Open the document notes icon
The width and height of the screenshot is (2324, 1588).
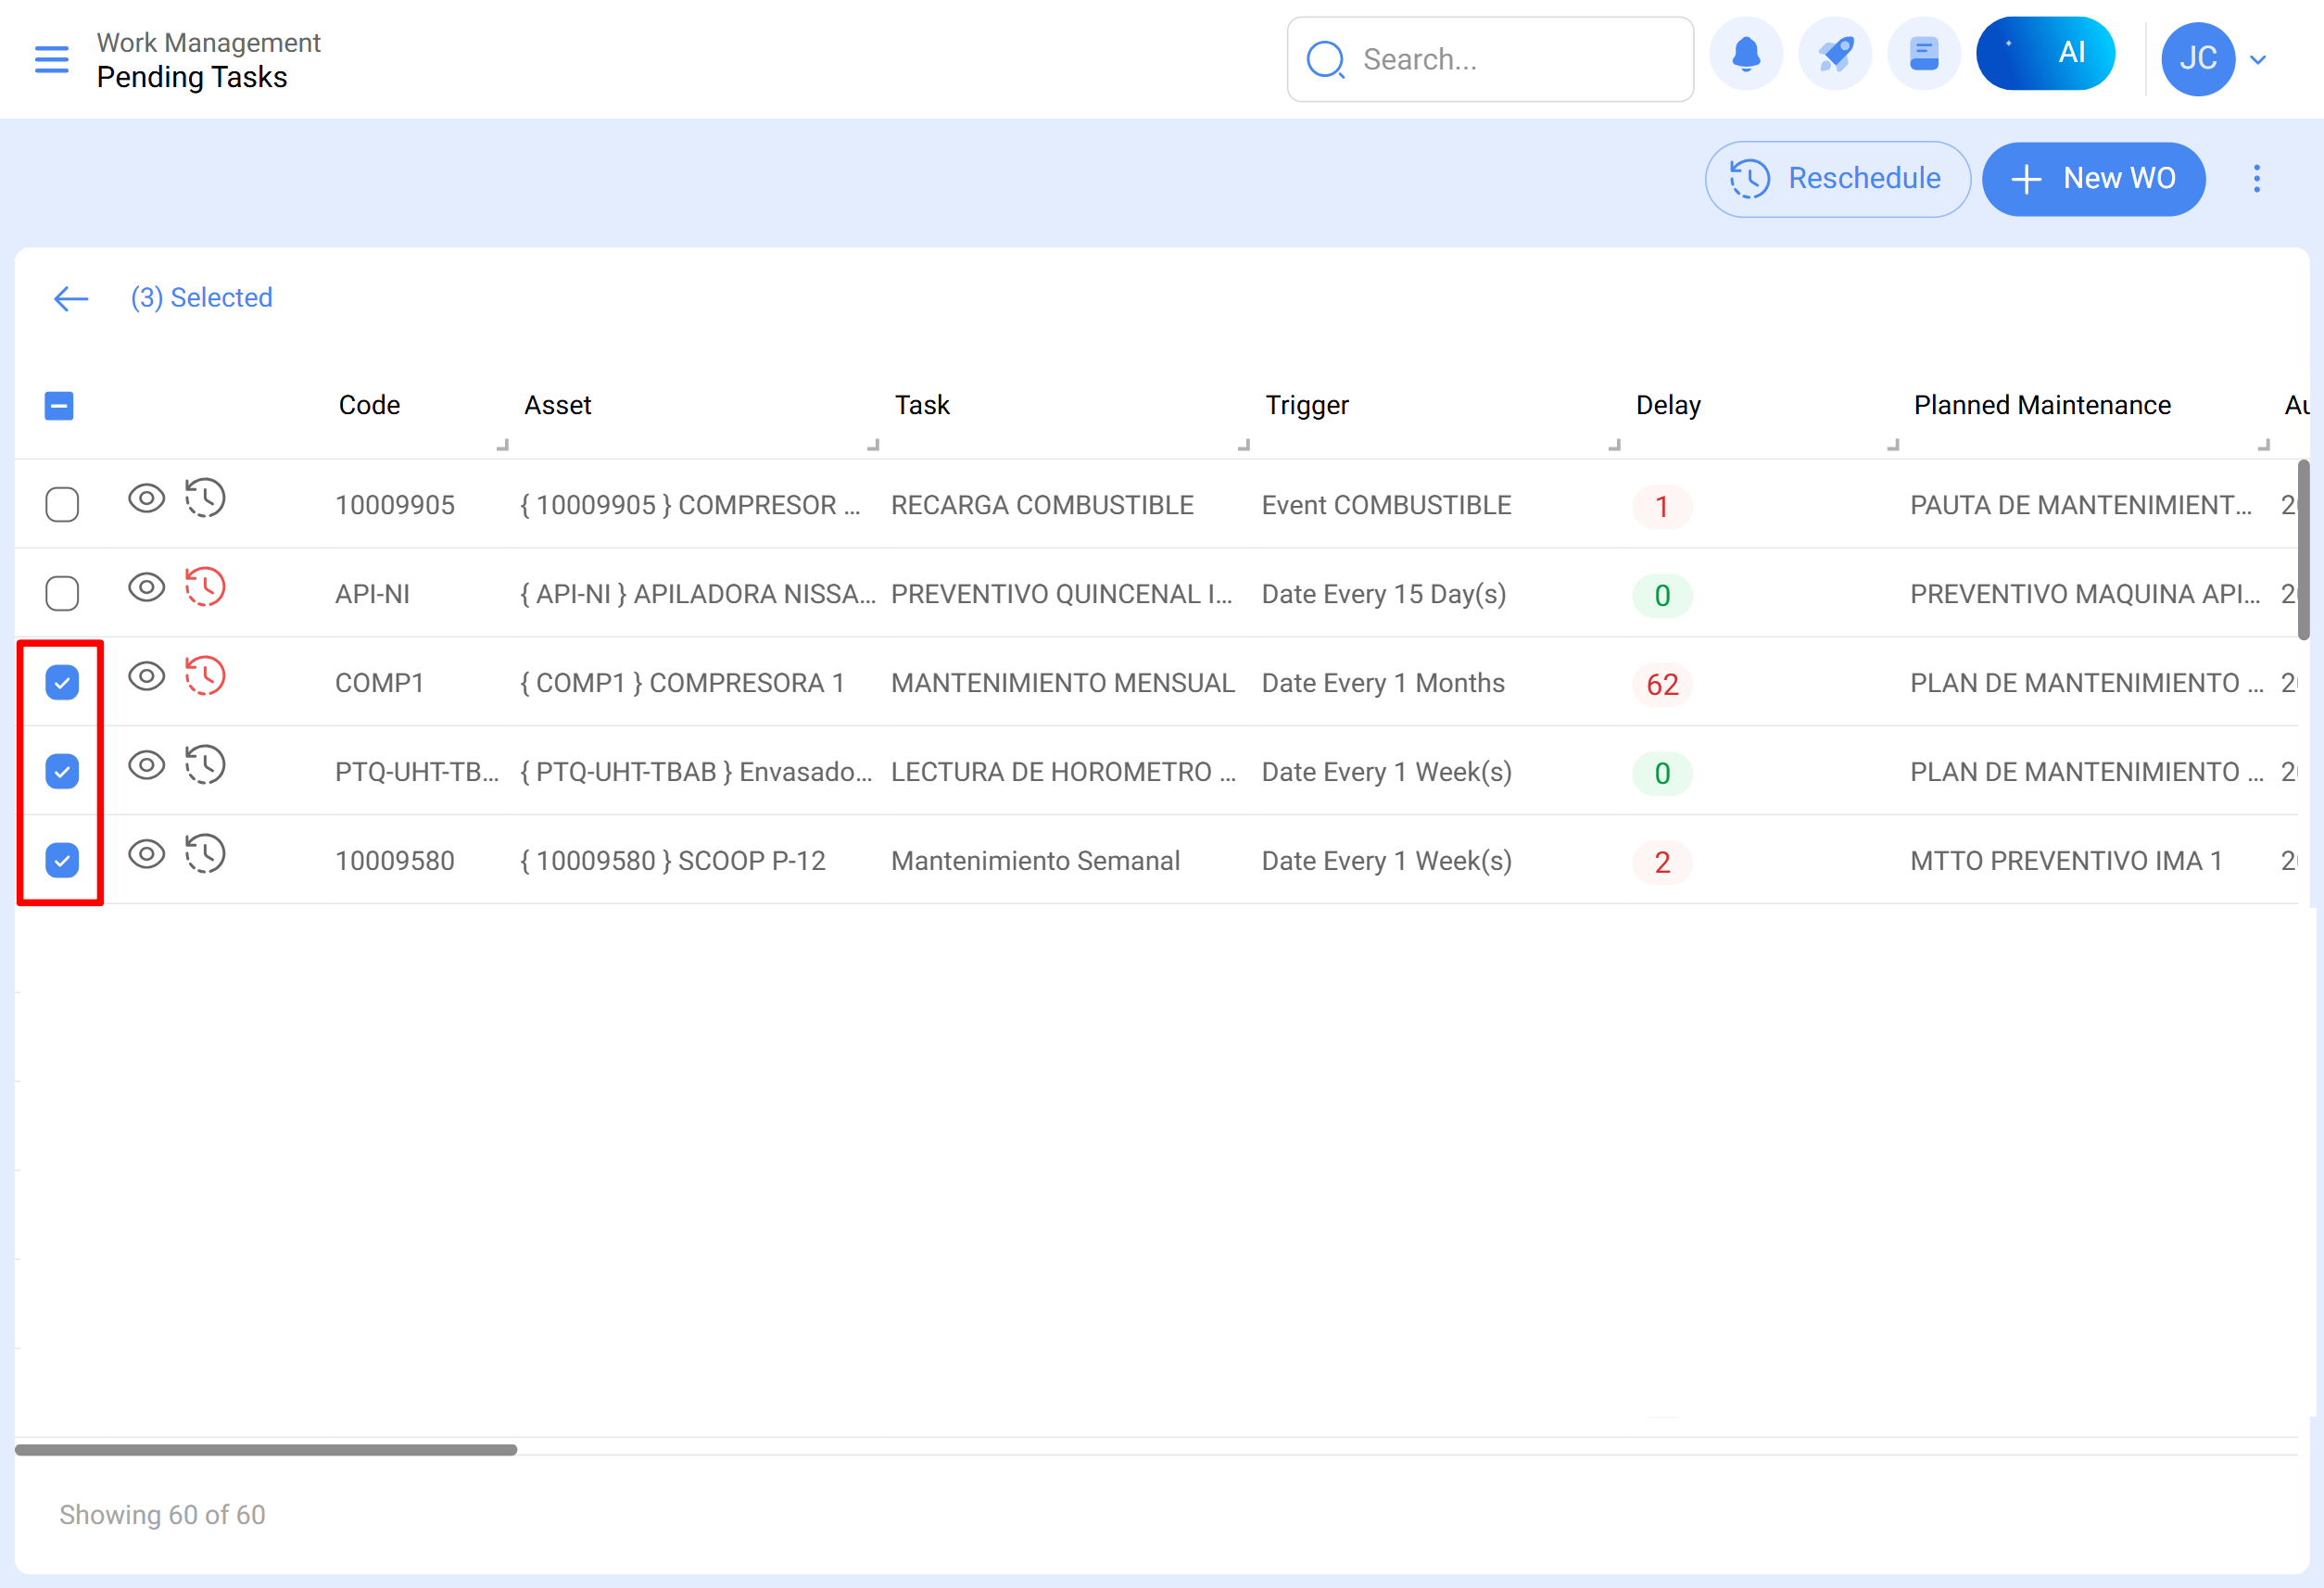click(1923, 55)
